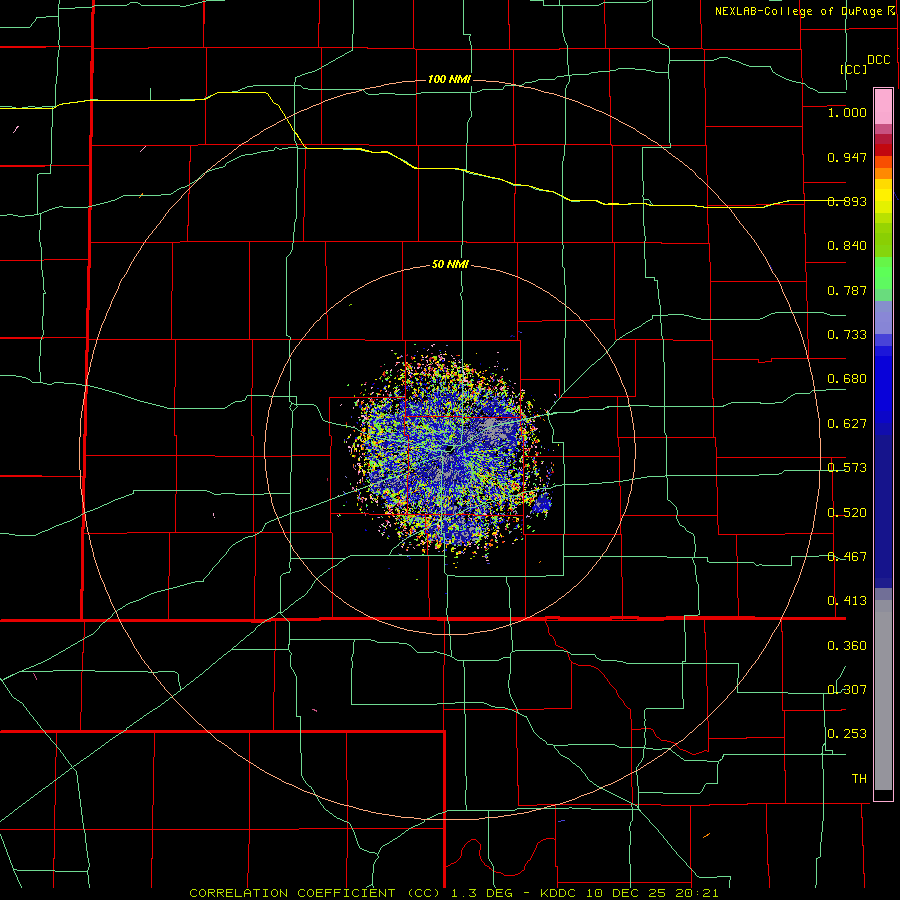
Task: Click the CORRELATION COEFFICIENT (CC) footer caption
Action: [x=315, y=893]
